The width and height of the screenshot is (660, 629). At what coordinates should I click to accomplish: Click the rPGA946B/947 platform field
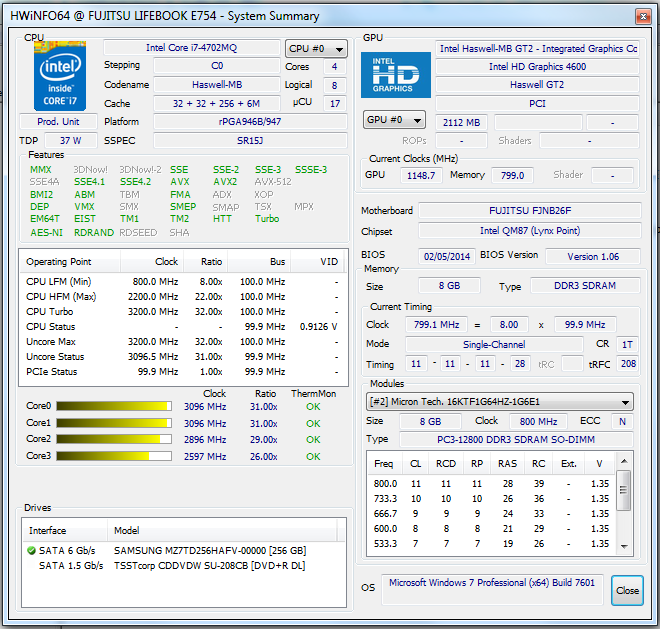click(250, 122)
